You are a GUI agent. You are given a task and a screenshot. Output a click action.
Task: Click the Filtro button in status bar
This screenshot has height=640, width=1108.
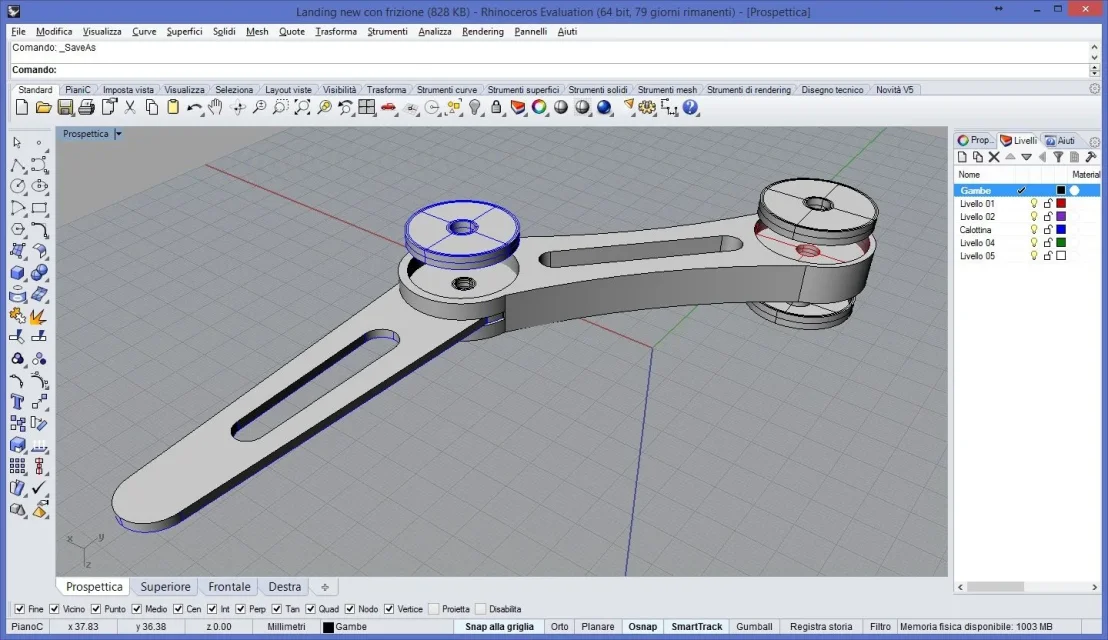click(x=880, y=627)
